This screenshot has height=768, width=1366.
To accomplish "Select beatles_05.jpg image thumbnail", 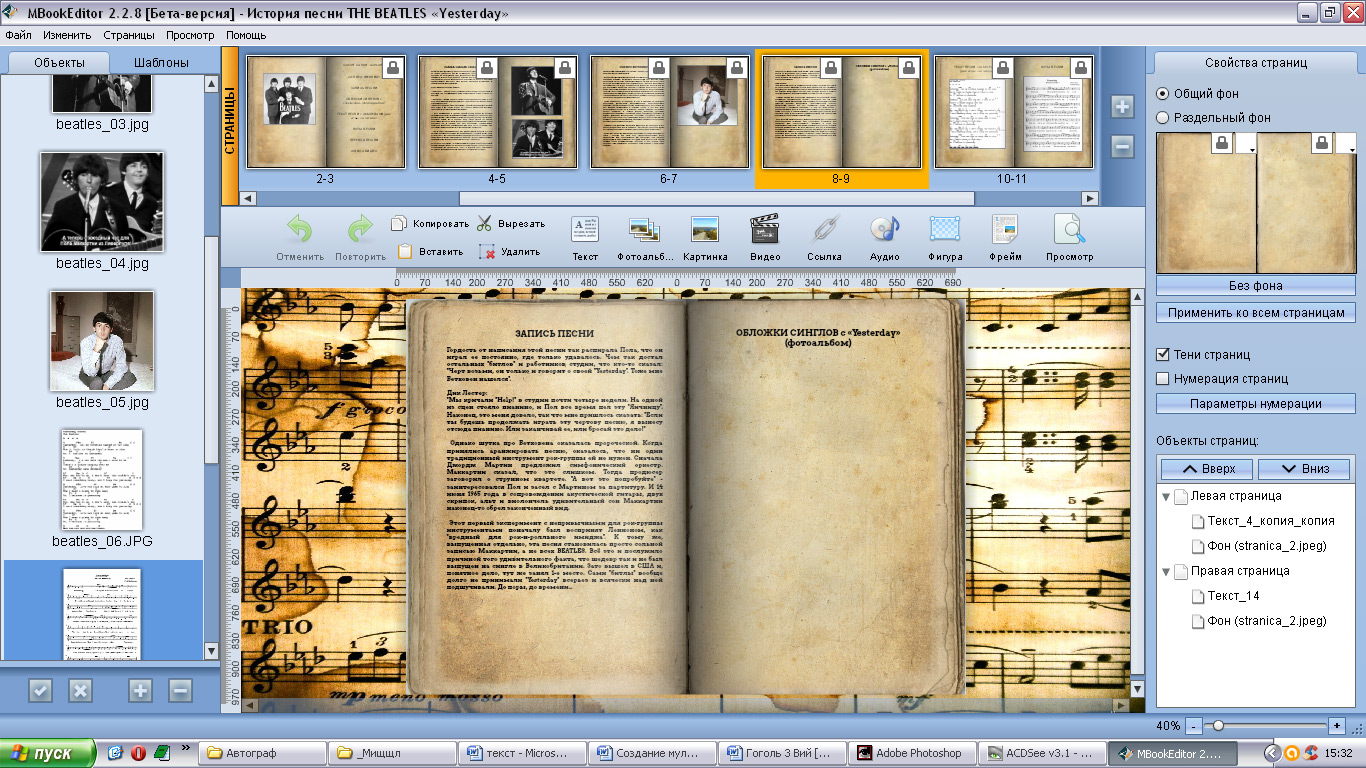I will click(x=102, y=341).
